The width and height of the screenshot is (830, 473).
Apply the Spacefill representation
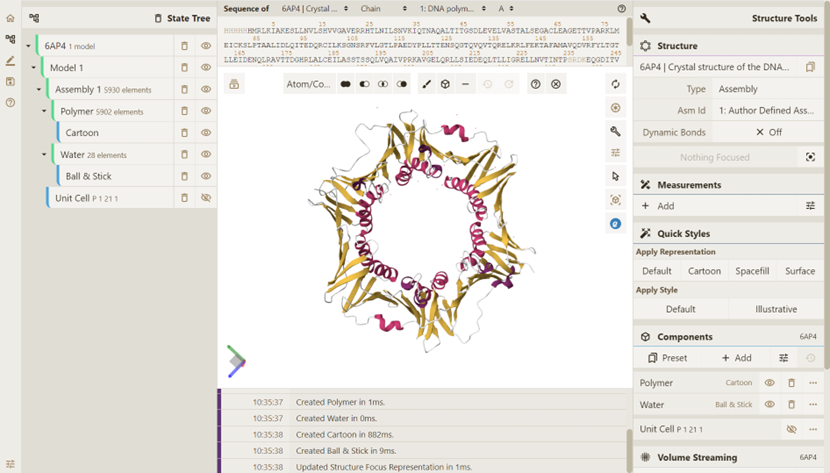click(x=752, y=271)
